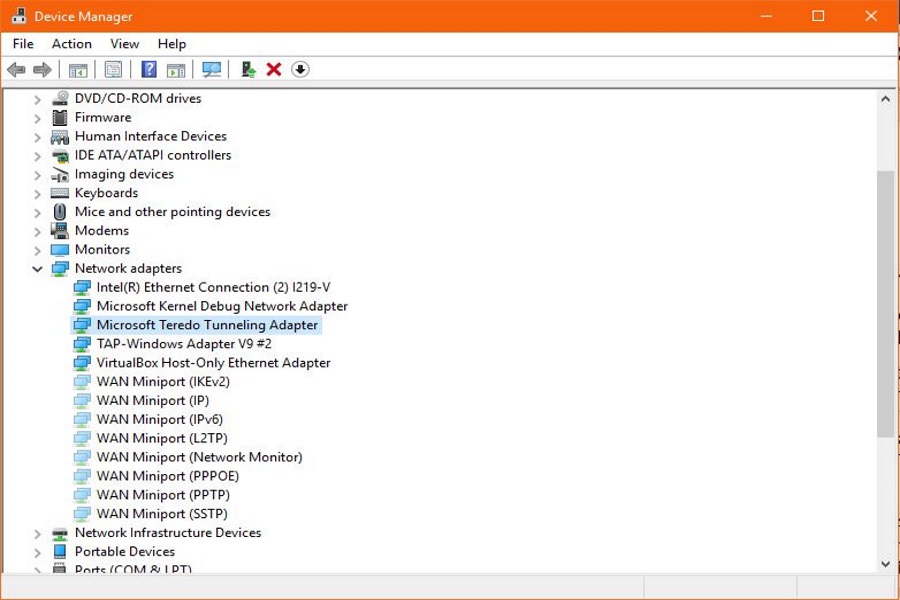Screen dimensions: 900x600
Task: Open the Action menu
Action: (72, 44)
